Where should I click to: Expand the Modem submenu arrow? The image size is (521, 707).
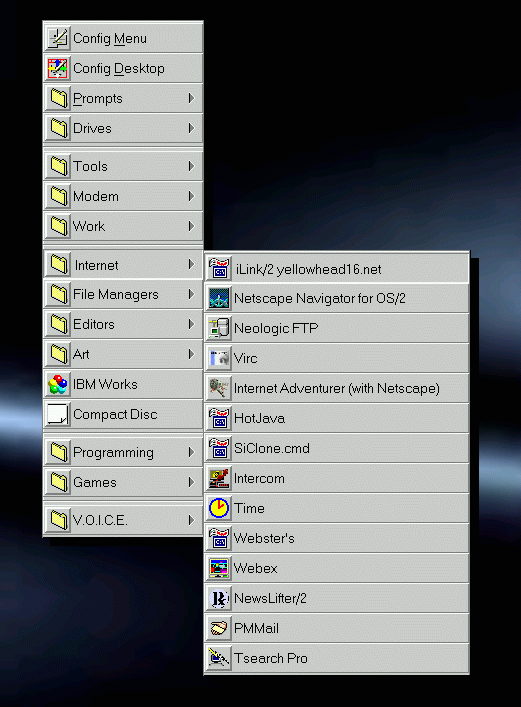(191, 196)
